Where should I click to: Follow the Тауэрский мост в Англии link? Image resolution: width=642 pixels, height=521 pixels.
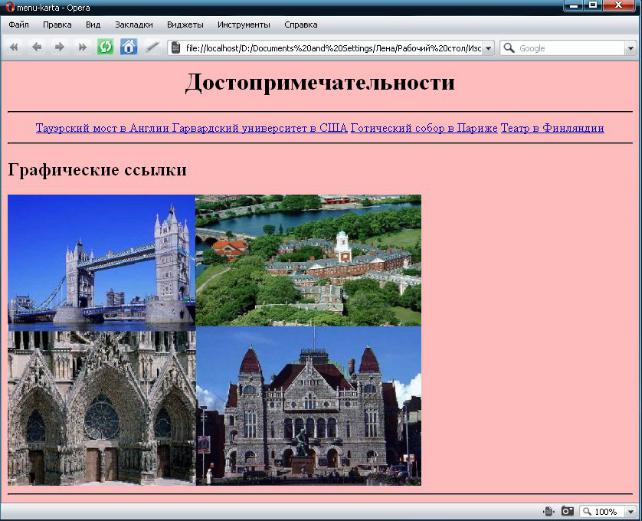coord(102,128)
